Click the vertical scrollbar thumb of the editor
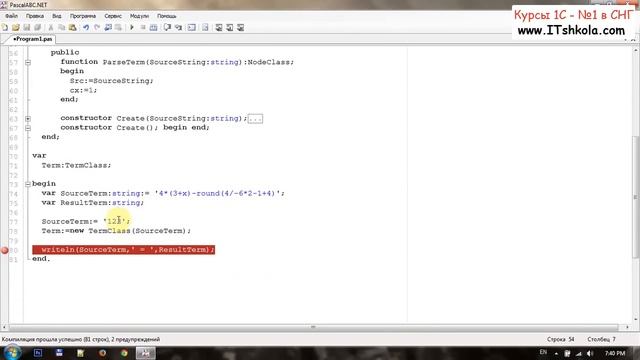 coord(636,196)
